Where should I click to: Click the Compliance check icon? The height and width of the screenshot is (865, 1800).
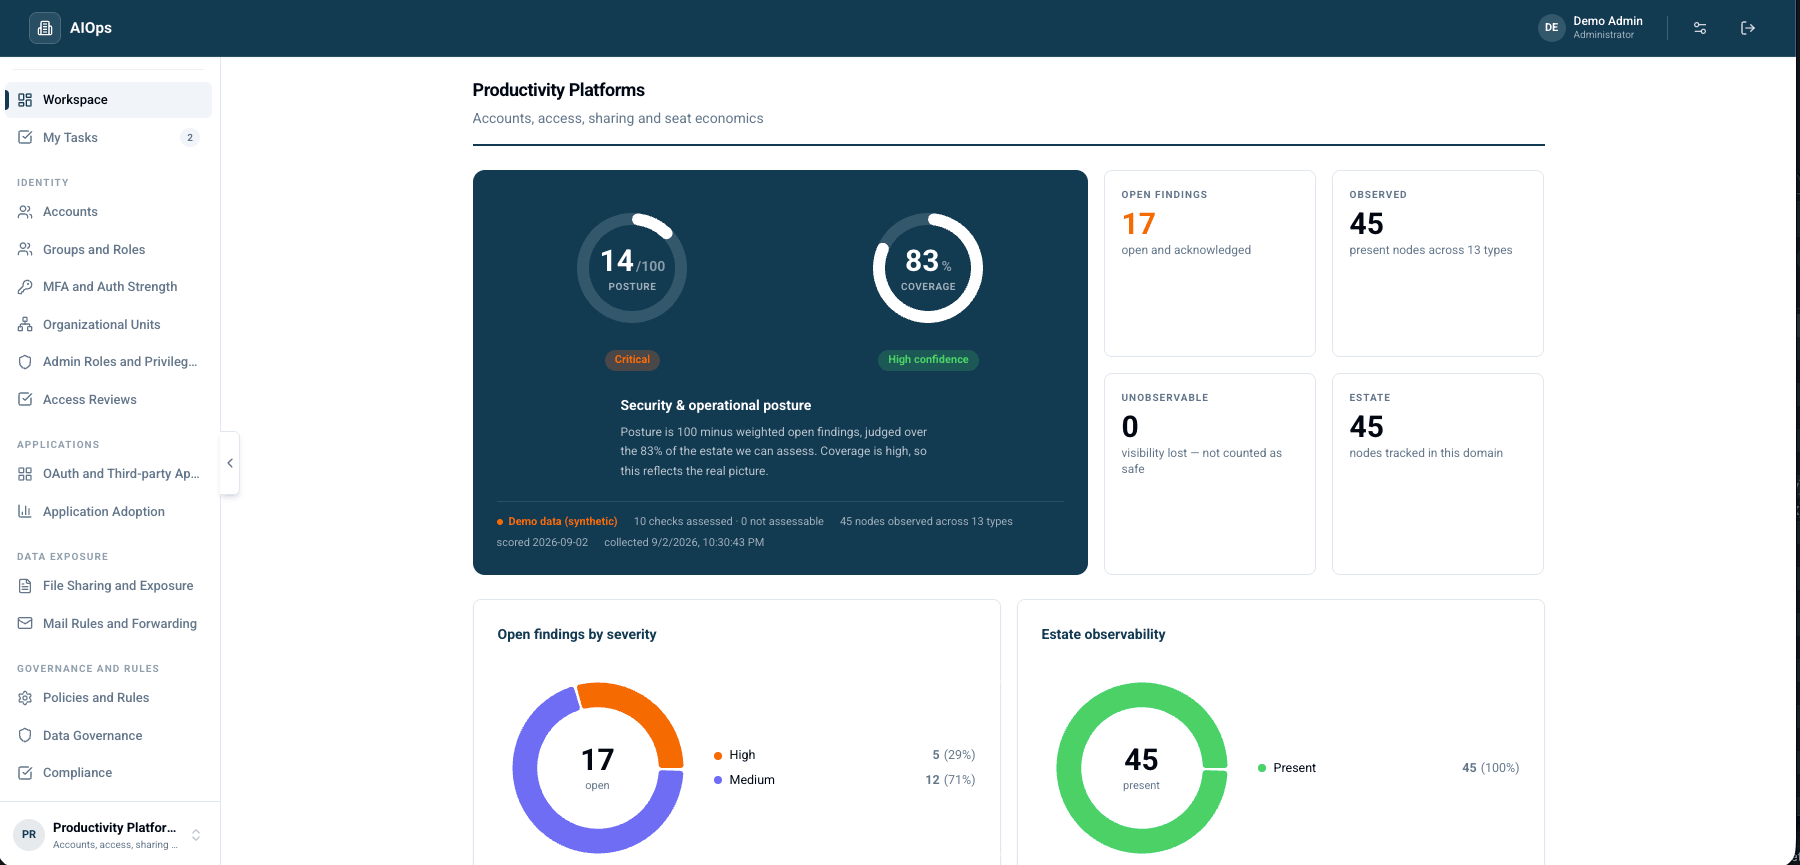[x=25, y=773]
